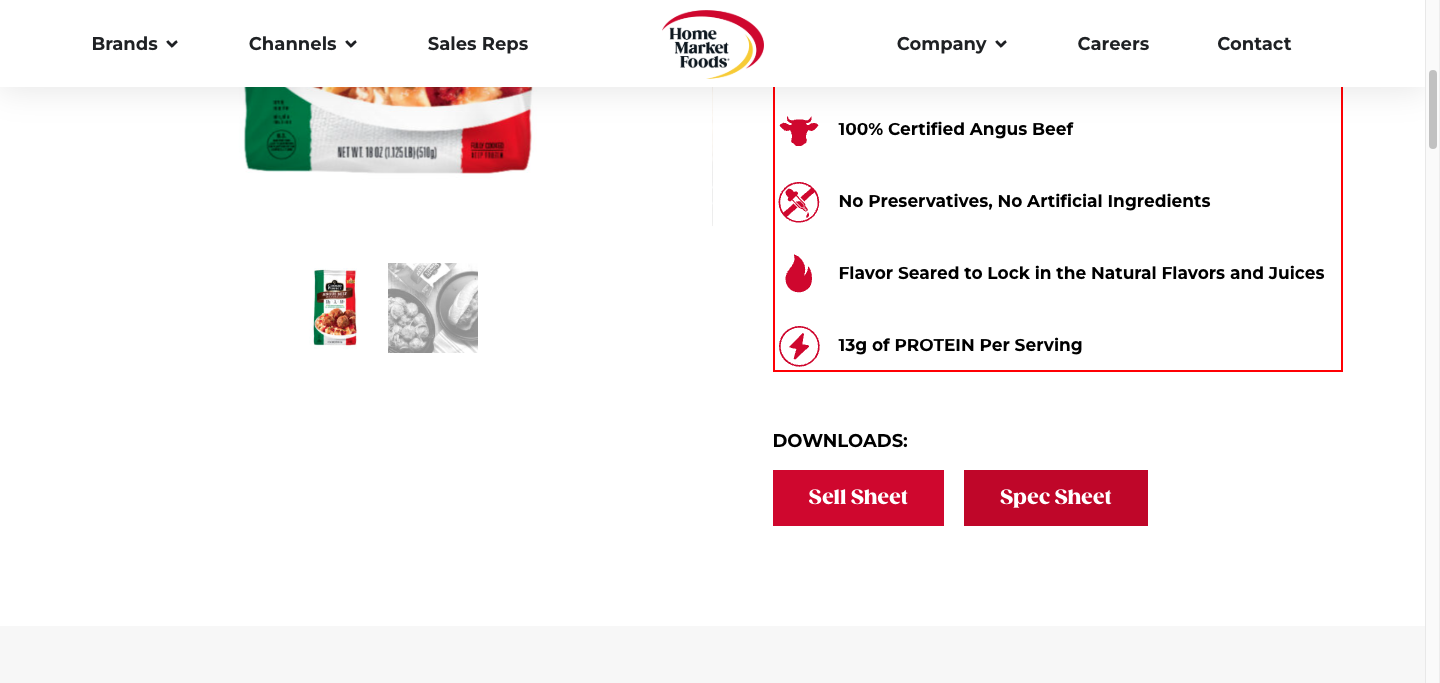The image size is (1440, 683).
Task: Click the flavor seared flame icon
Action: pyautogui.click(x=799, y=273)
